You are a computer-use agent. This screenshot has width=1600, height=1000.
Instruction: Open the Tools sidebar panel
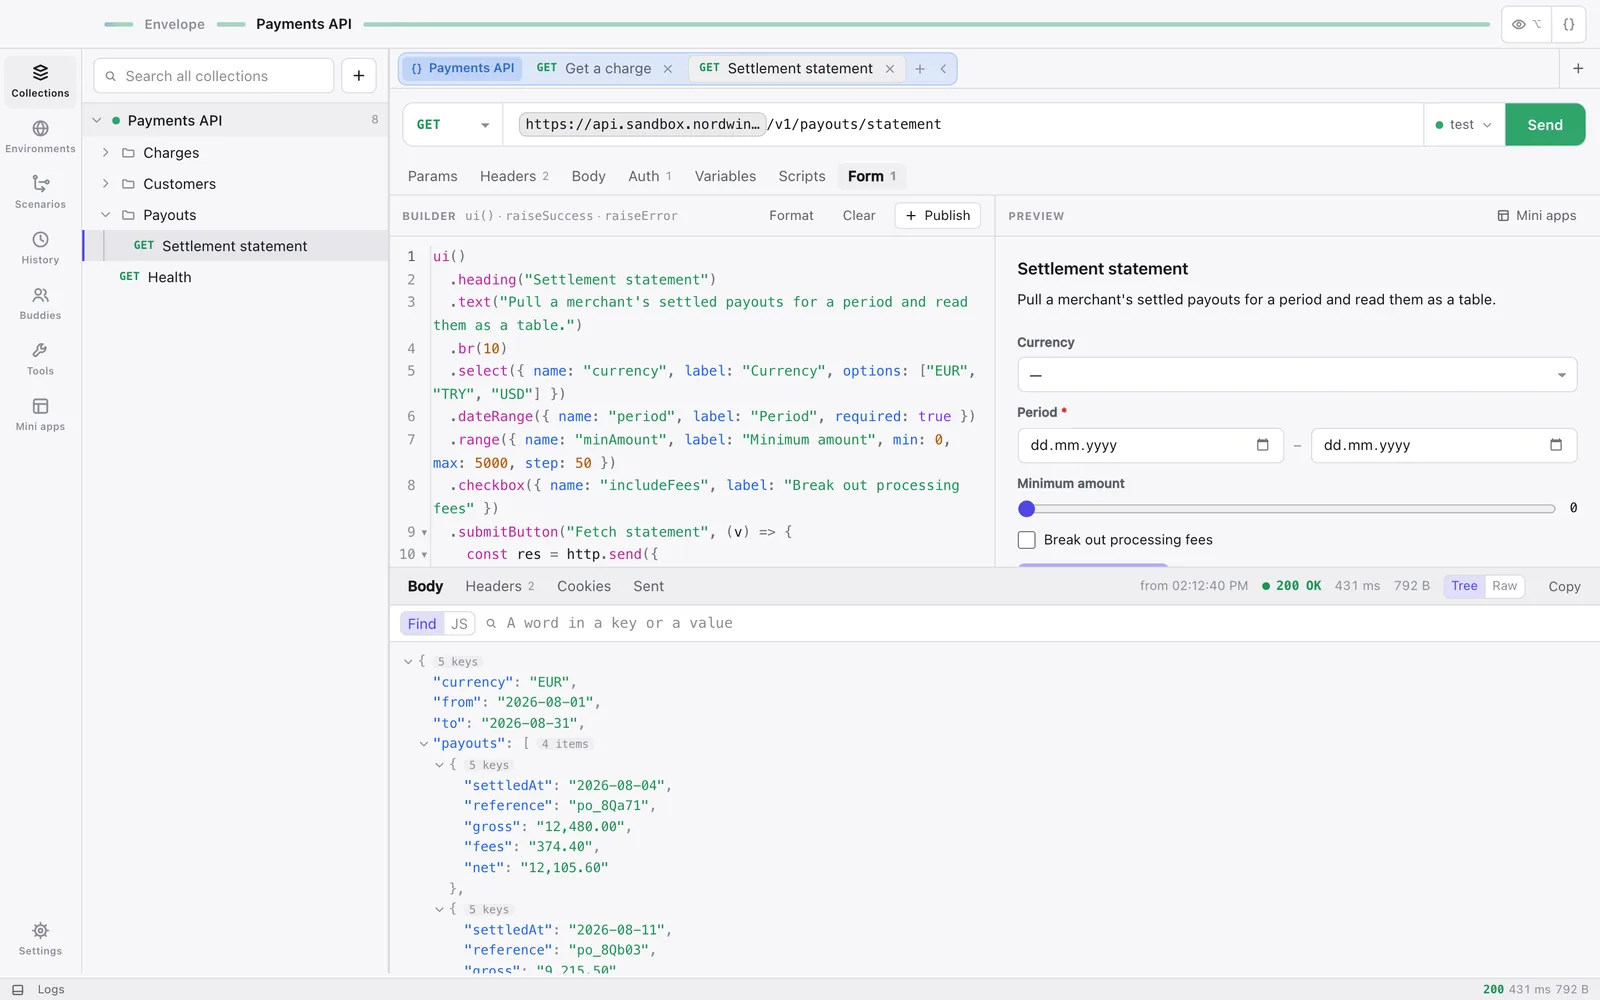pyautogui.click(x=40, y=359)
